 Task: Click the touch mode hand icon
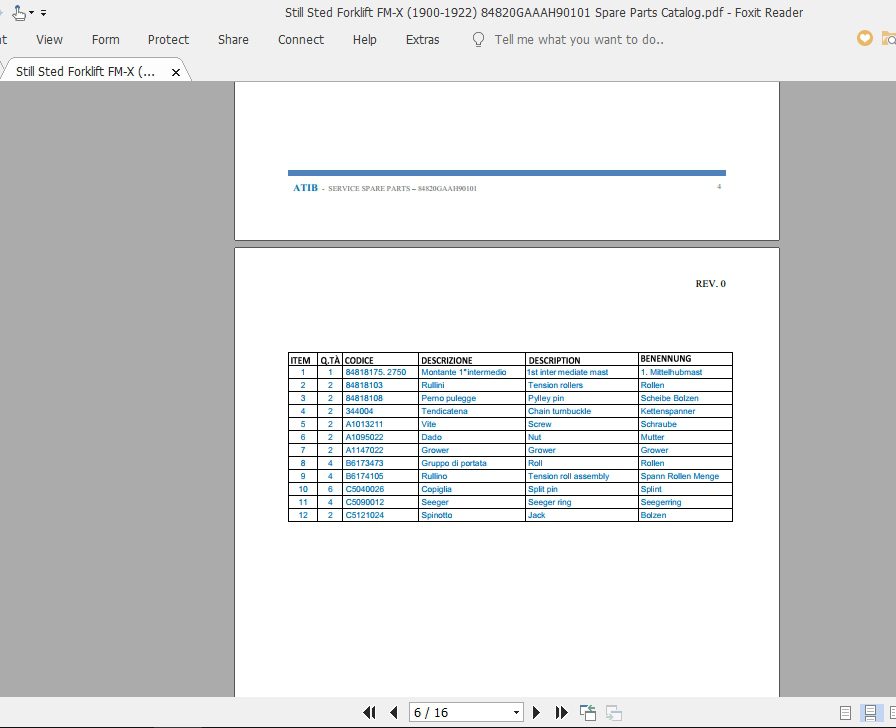[18, 12]
